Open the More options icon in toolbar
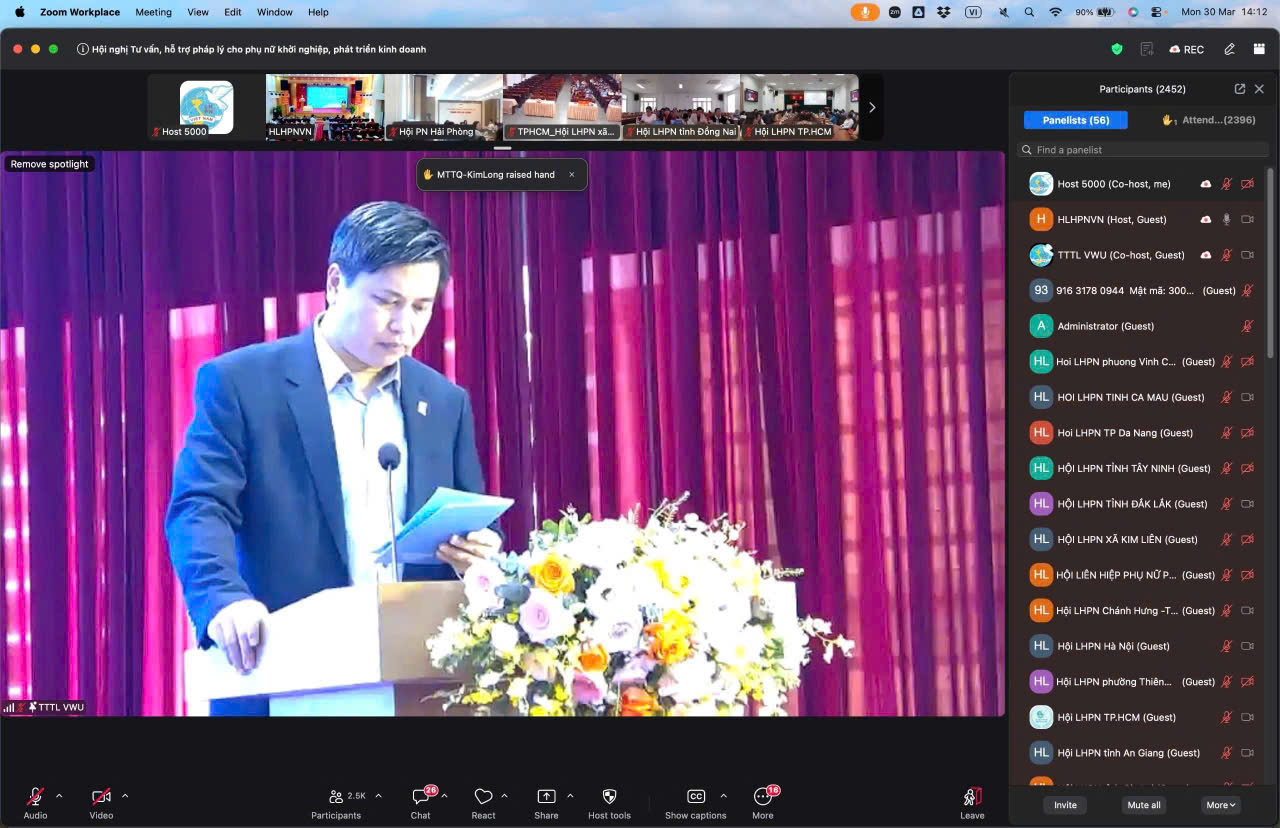The image size is (1280, 828). [763, 797]
